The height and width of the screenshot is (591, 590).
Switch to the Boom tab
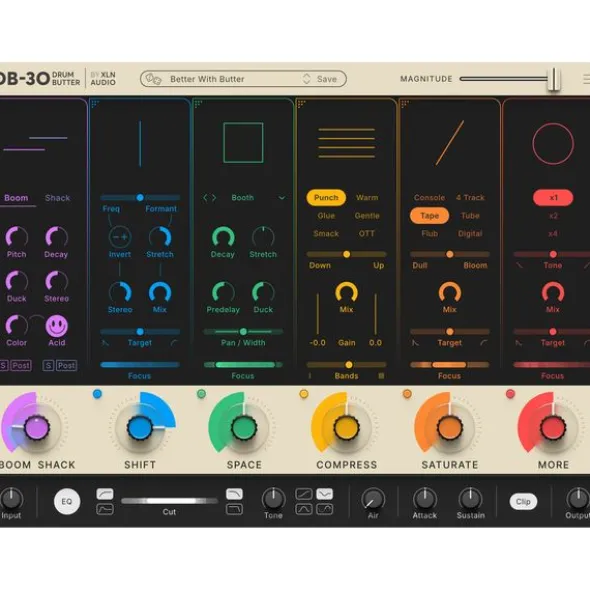click(16, 198)
